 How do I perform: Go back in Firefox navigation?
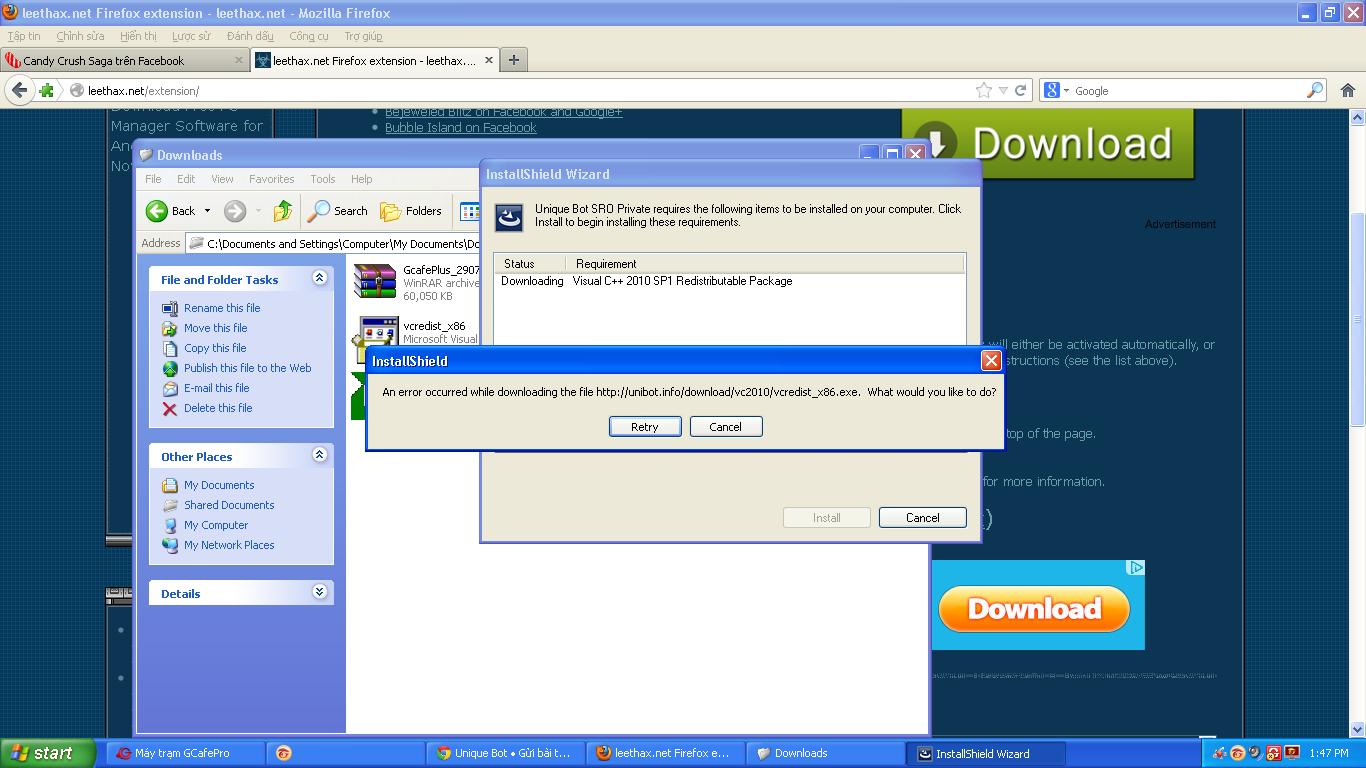pyautogui.click(x=19, y=90)
